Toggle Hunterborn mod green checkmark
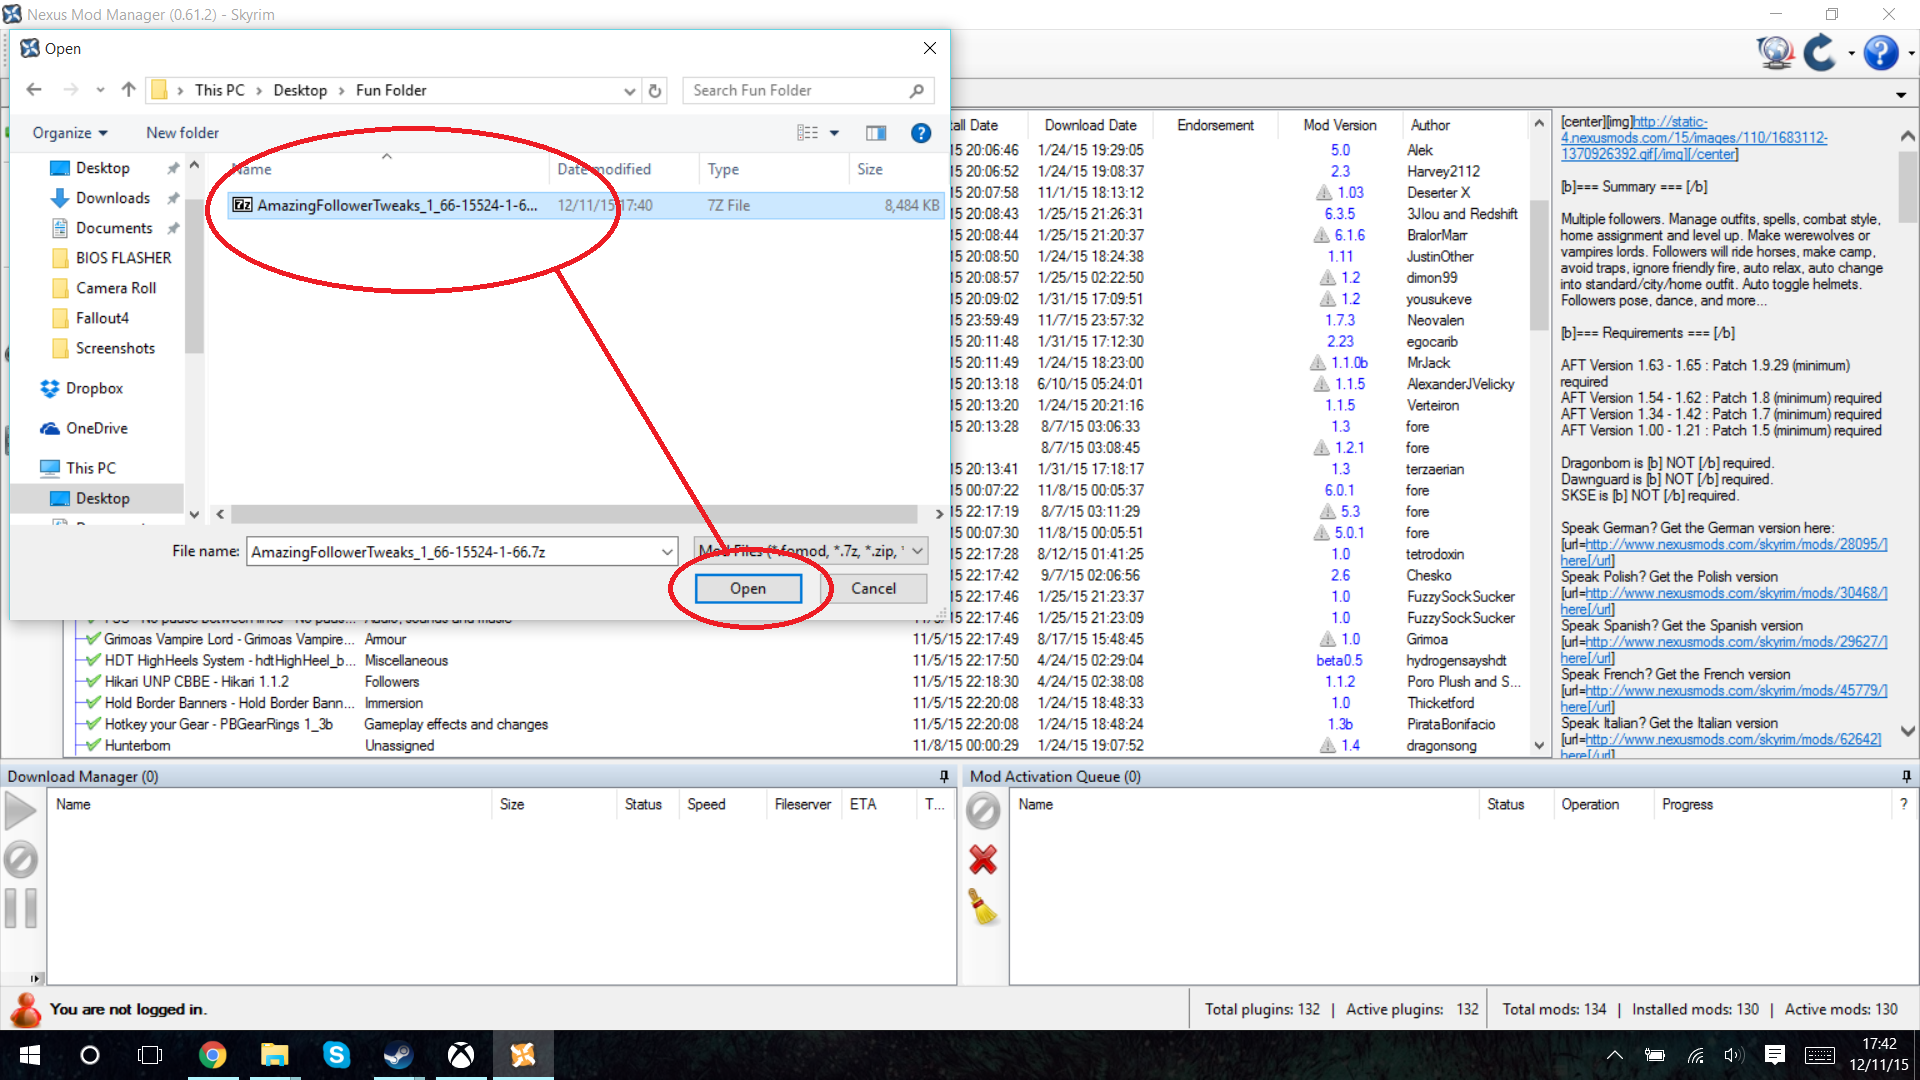 [94, 746]
